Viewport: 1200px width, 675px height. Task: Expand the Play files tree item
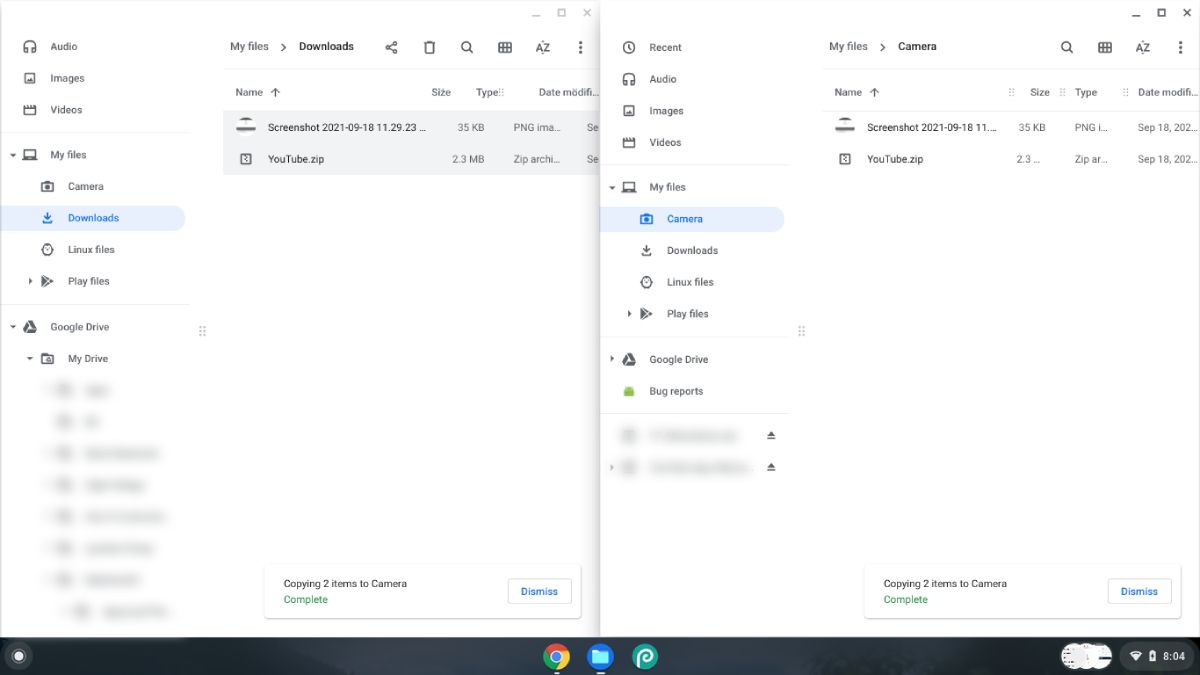(29, 281)
